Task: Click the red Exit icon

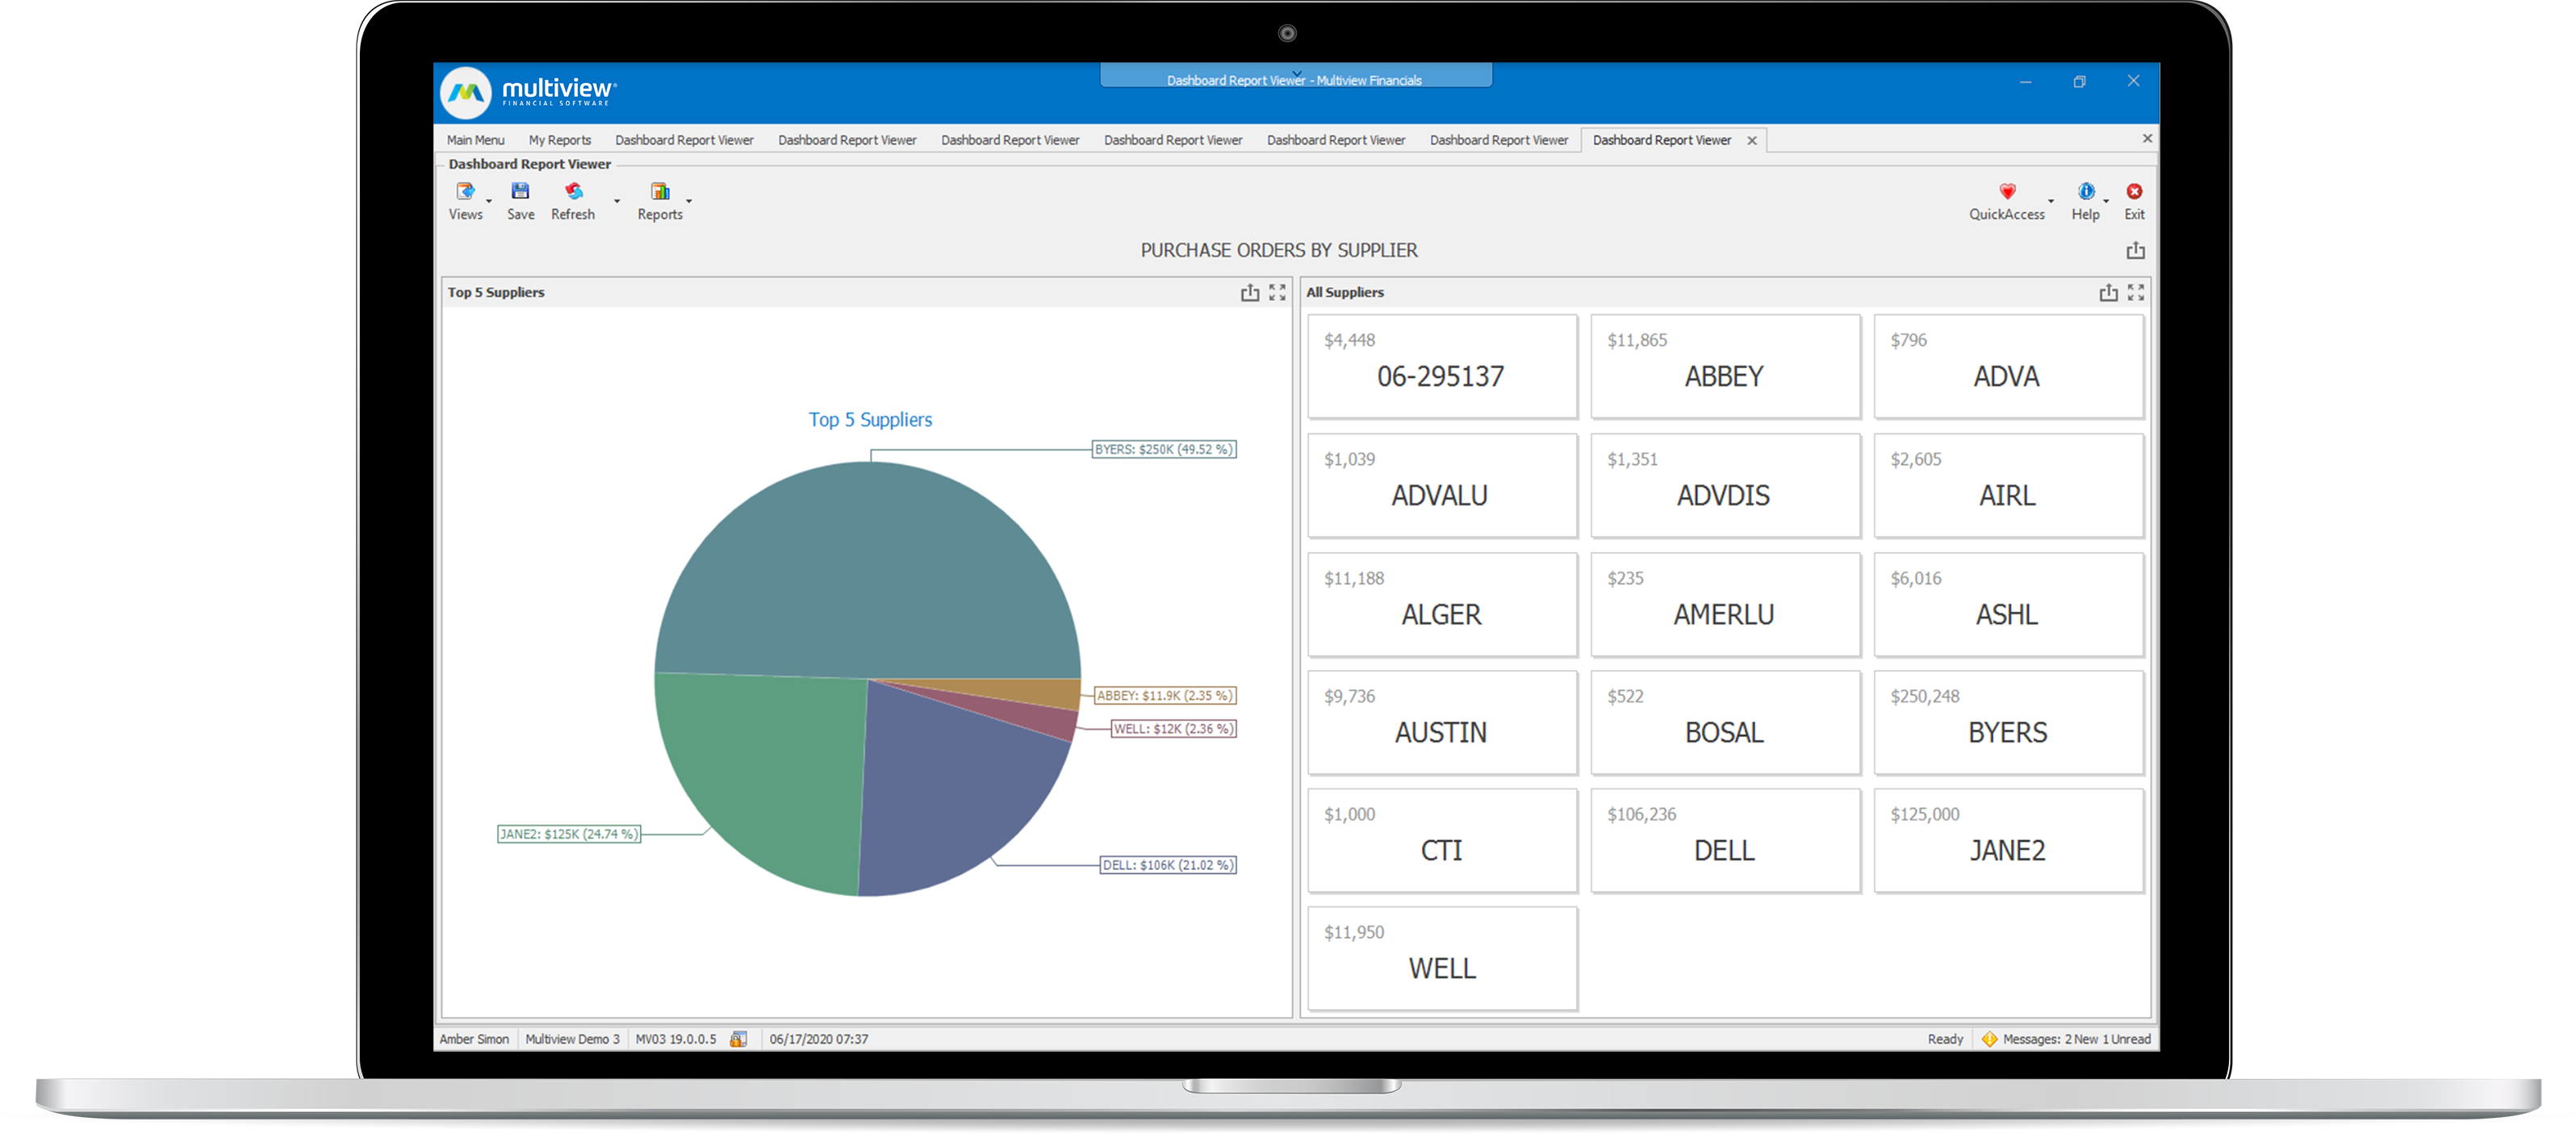Action: coord(2134,192)
